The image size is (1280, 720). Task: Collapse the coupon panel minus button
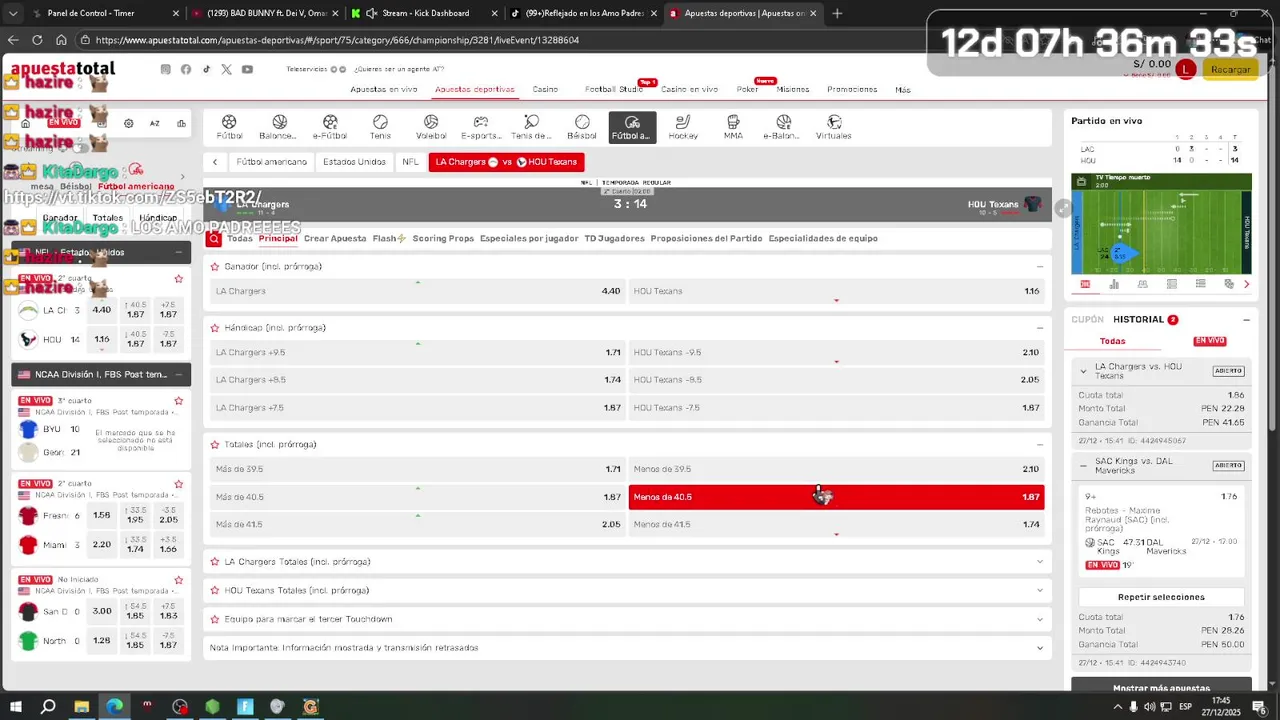tap(1246, 320)
